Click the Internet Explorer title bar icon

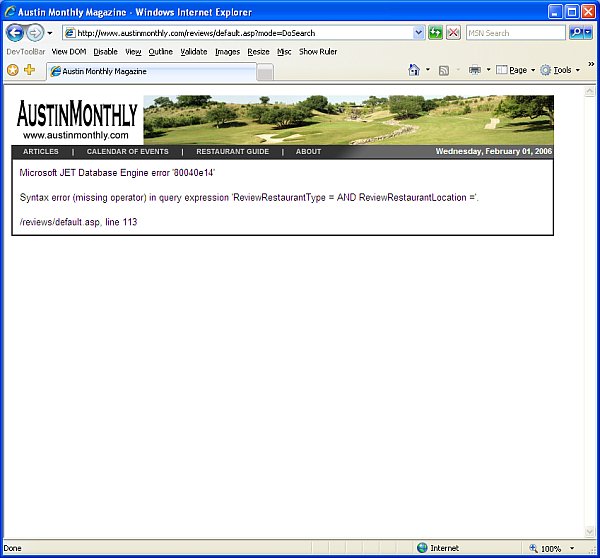pos(10,12)
